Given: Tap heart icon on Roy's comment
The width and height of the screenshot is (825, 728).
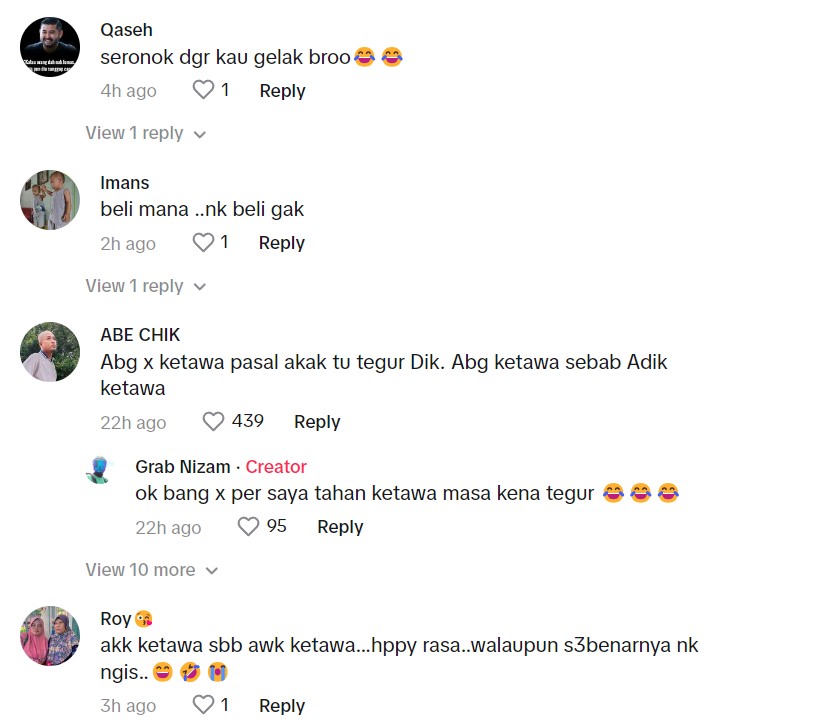Looking at the screenshot, I should 203,705.
